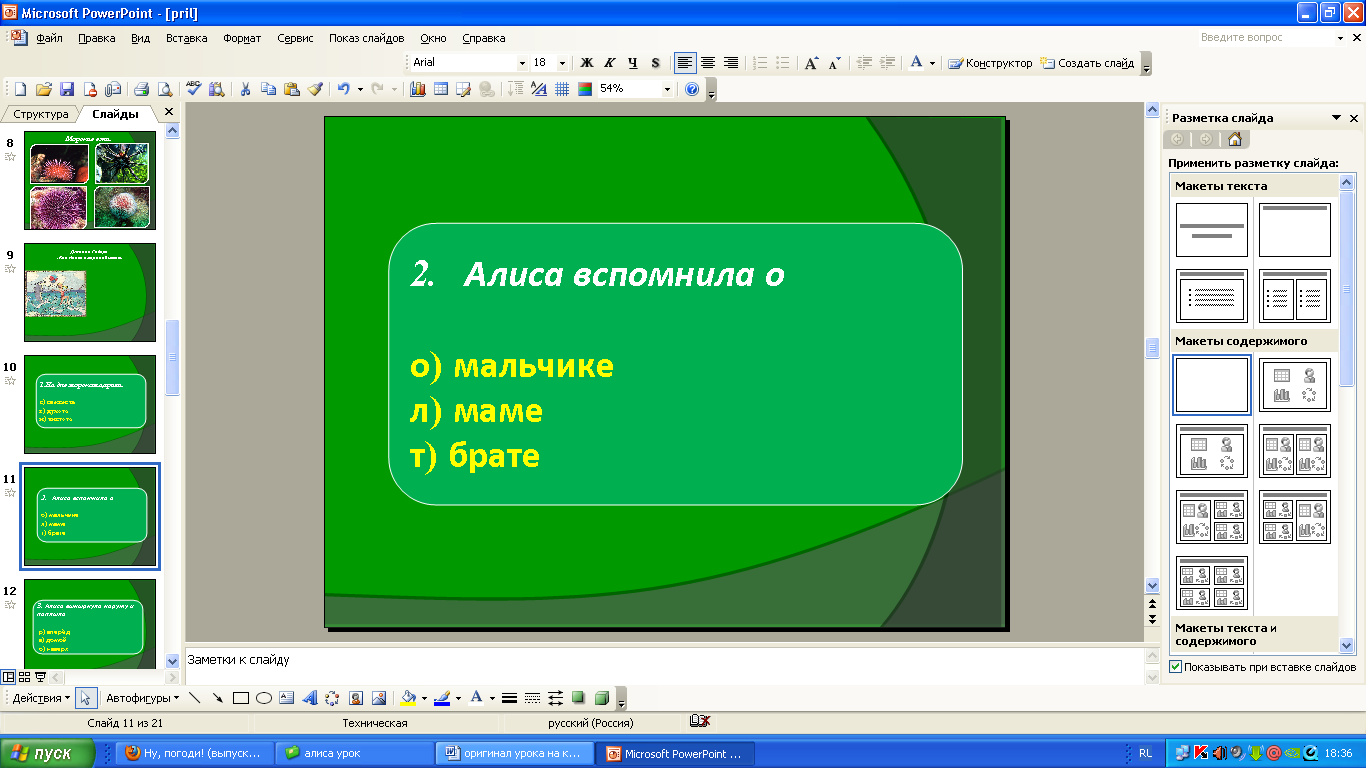The width and height of the screenshot is (1366, 768).
Task: Select the Oval drawing tool
Action: tap(263, 698)
